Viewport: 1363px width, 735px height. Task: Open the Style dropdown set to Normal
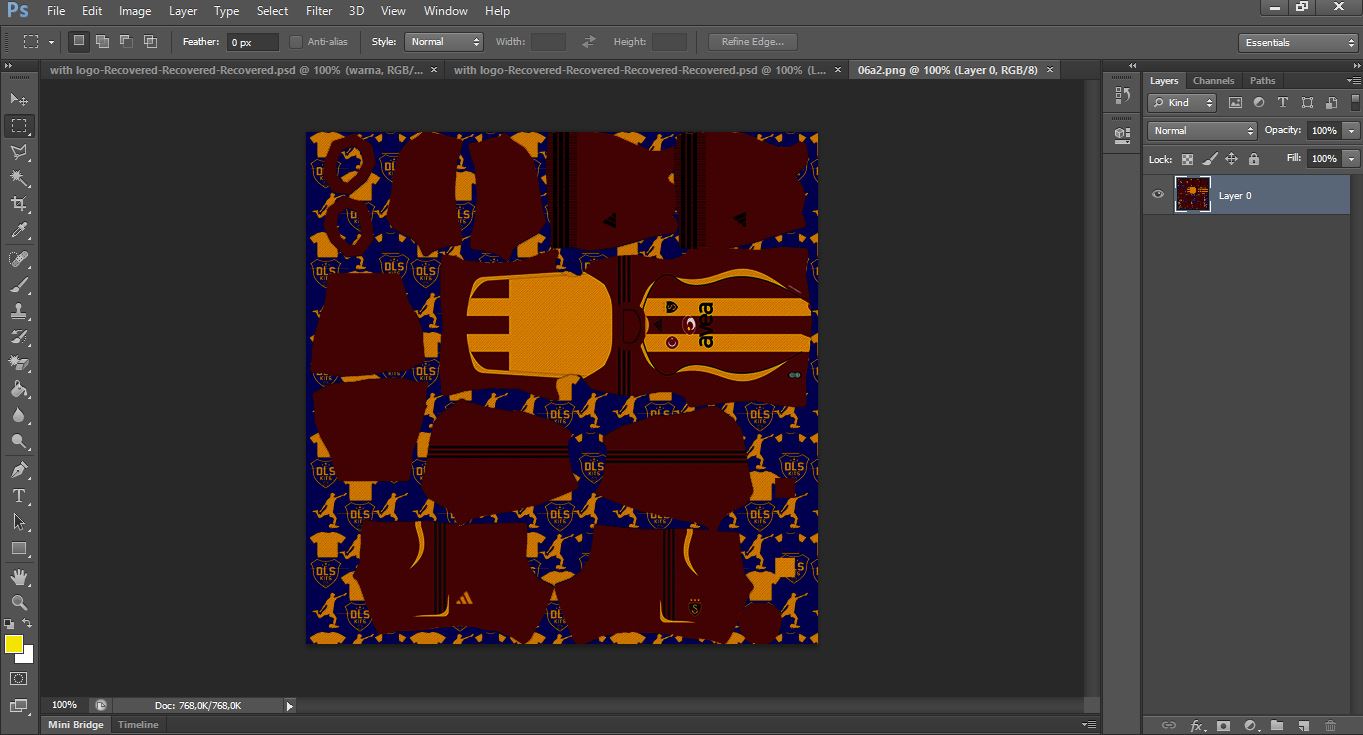(444, 42)
